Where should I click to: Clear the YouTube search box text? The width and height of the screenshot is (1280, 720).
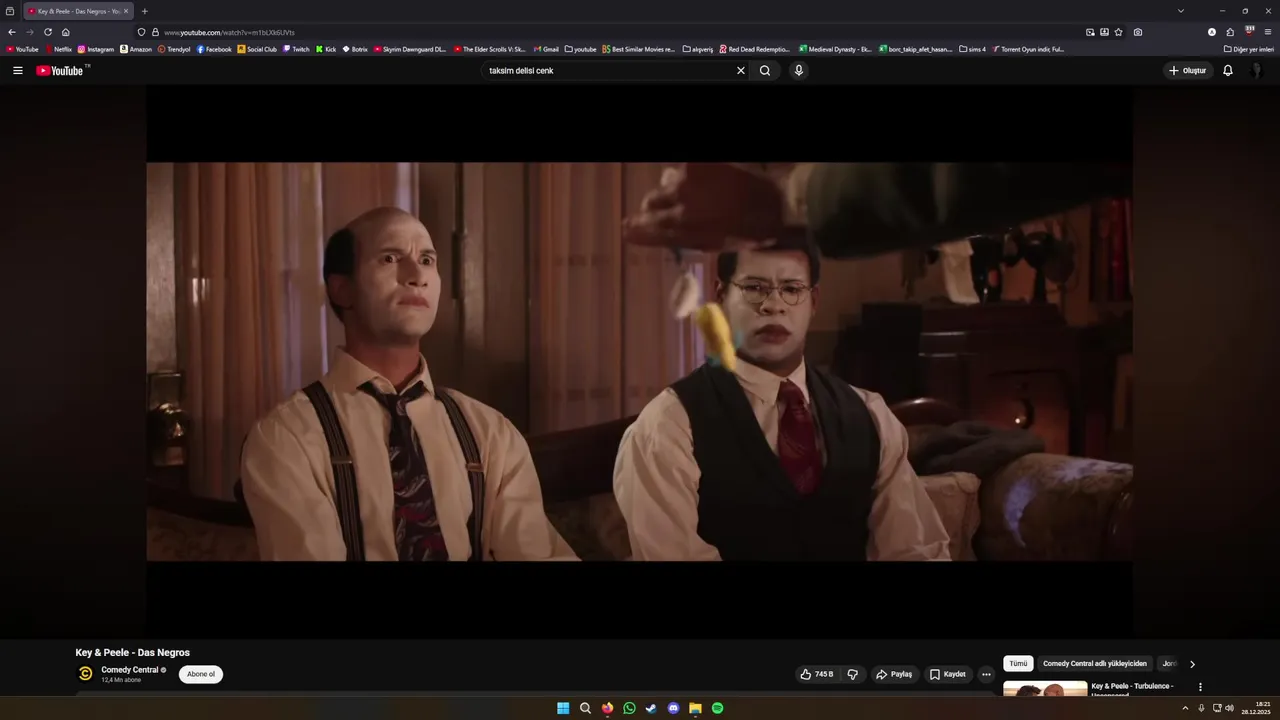[741, 70]
